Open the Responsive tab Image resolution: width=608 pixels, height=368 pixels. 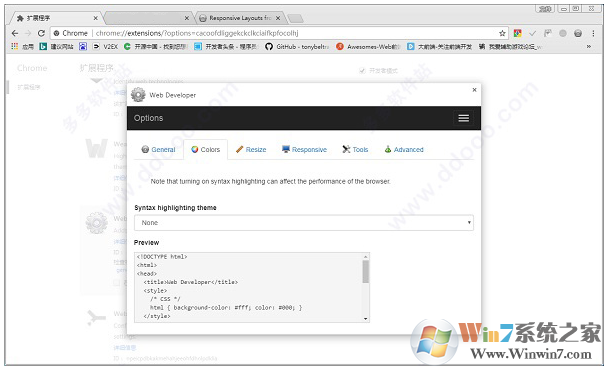pos(304,150)
